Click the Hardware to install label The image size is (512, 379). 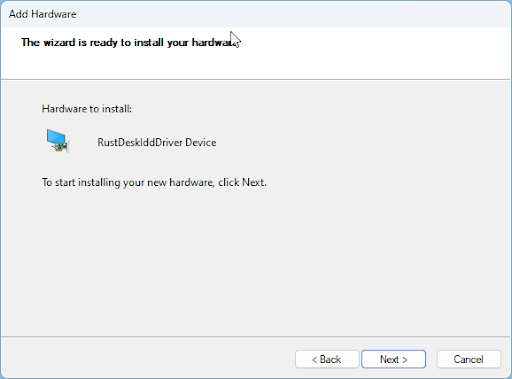[x=87, y=109]
